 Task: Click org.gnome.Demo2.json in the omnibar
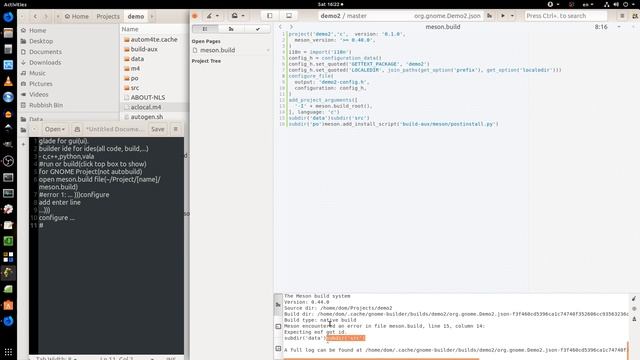[447, 16]
